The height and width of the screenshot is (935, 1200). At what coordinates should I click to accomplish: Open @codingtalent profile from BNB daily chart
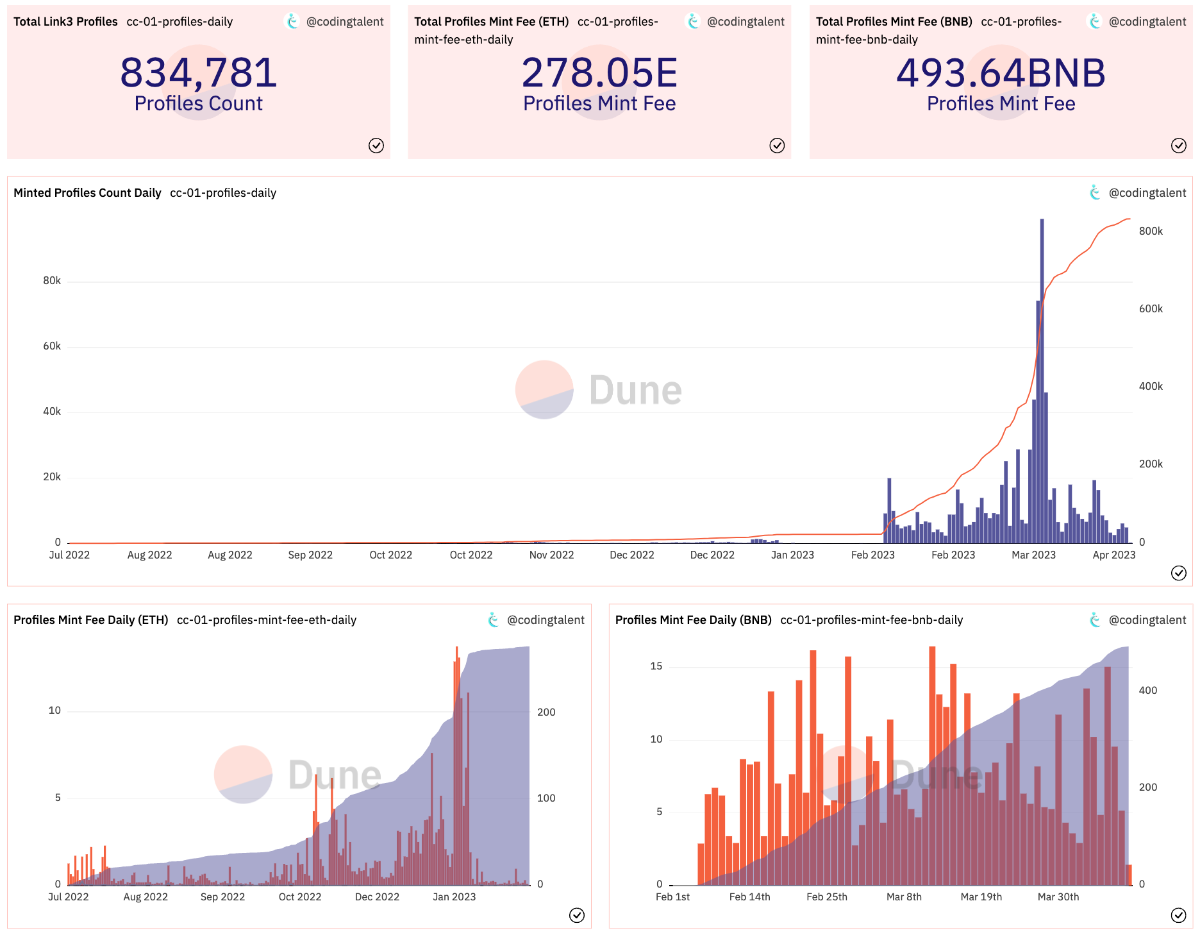tap(1147, 620)
